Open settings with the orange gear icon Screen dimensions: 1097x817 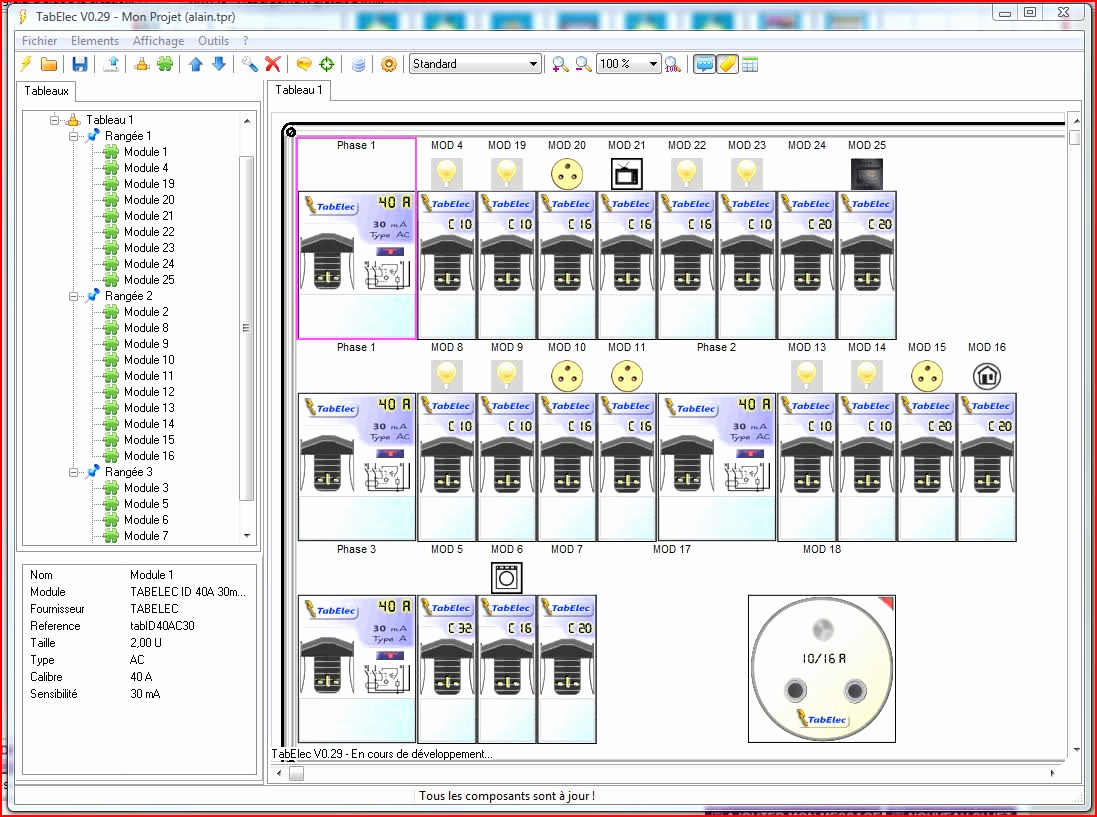tap(389, 64)
